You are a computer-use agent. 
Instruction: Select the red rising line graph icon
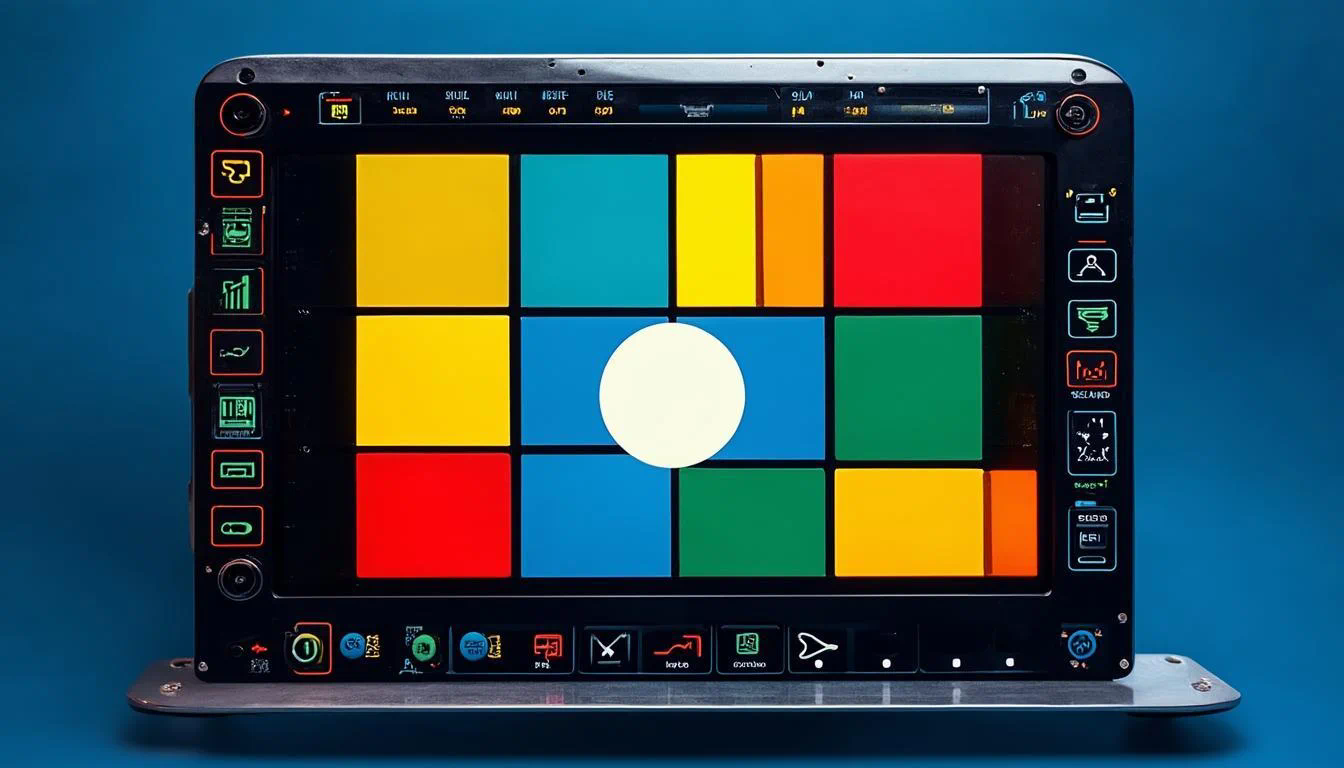coord(676,649)
